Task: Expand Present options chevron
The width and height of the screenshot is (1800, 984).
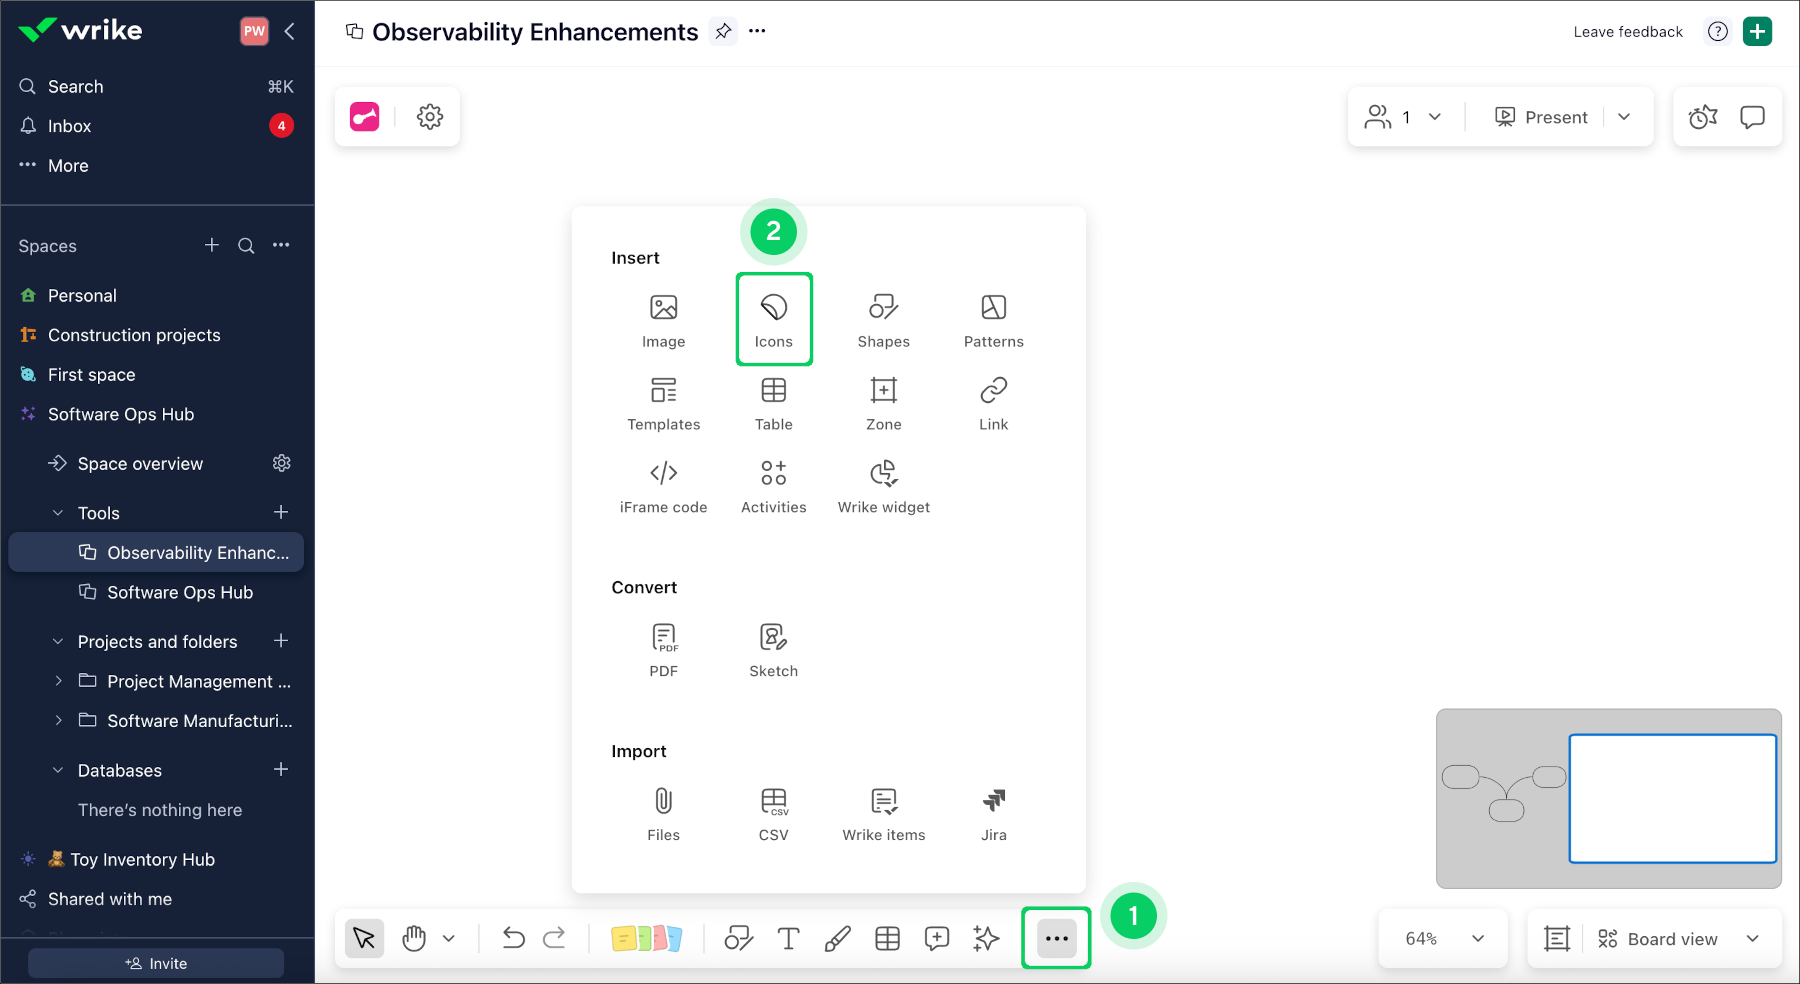Action: coord(1624,117)
